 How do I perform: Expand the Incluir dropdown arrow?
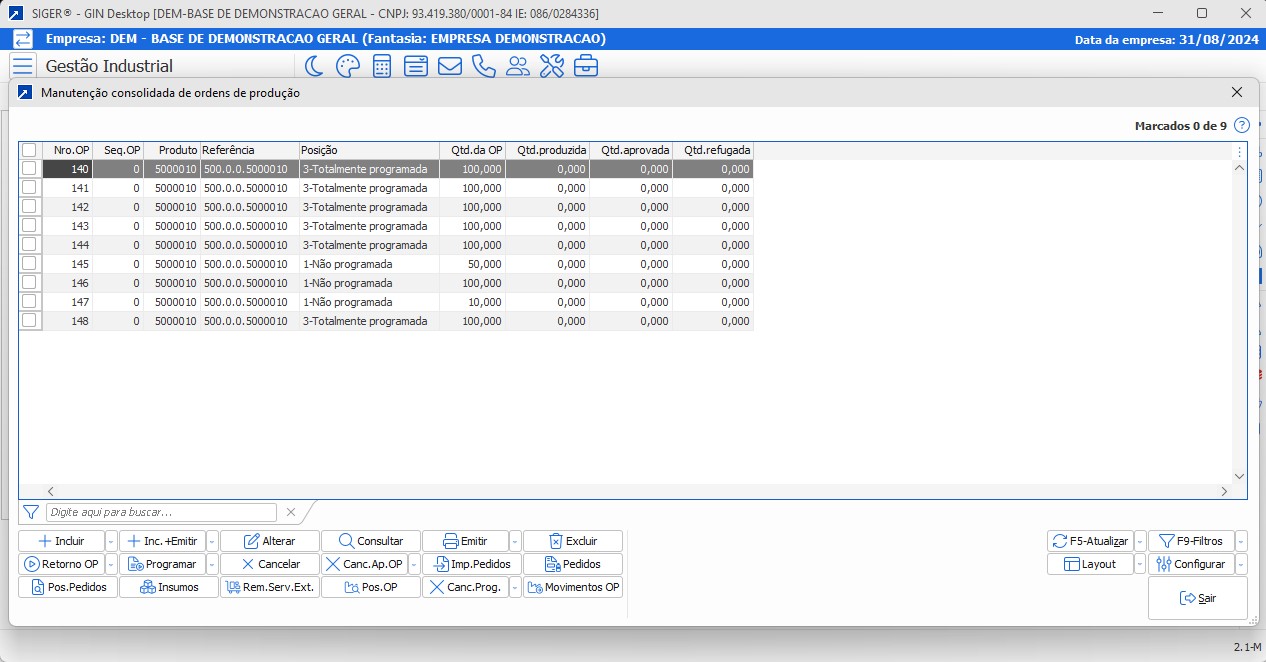pyautogui.click(x=111, y=541)
